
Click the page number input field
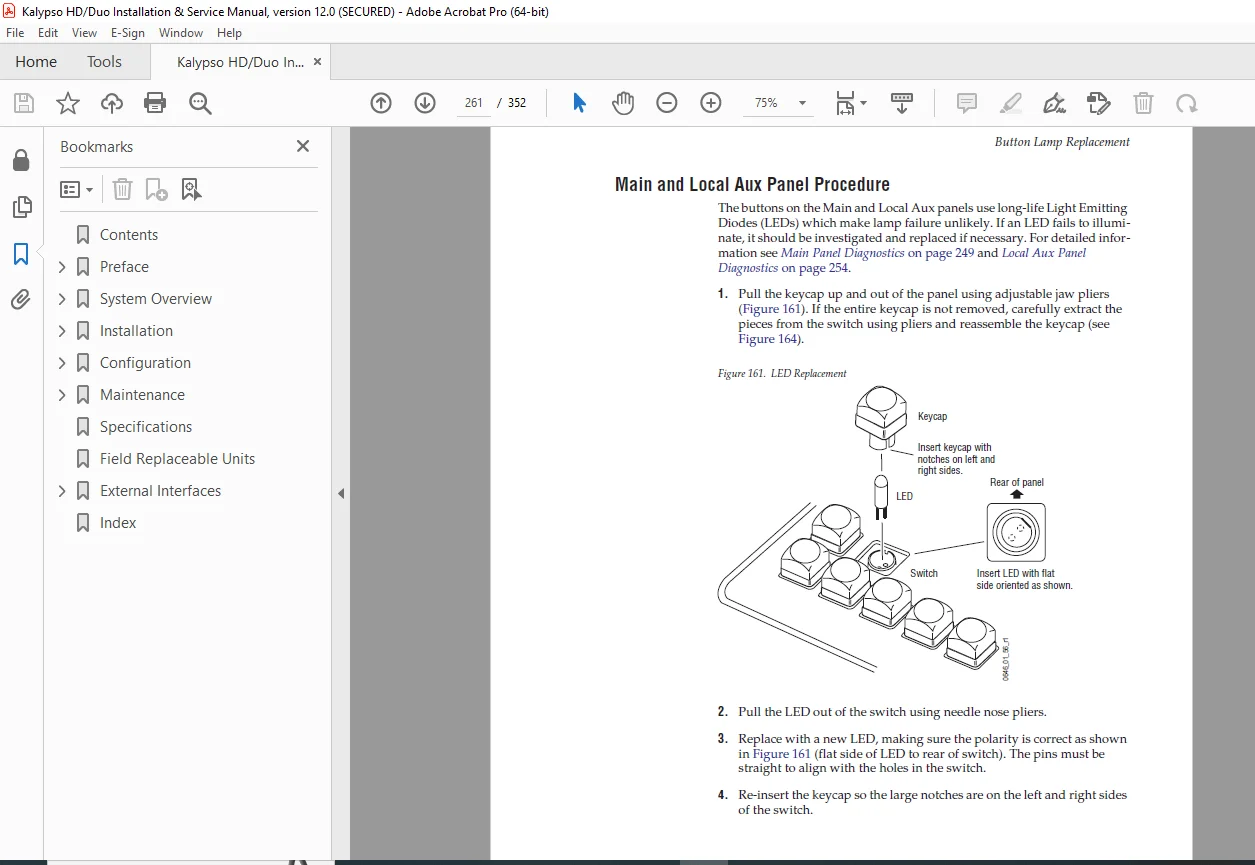tap(474, 103)
